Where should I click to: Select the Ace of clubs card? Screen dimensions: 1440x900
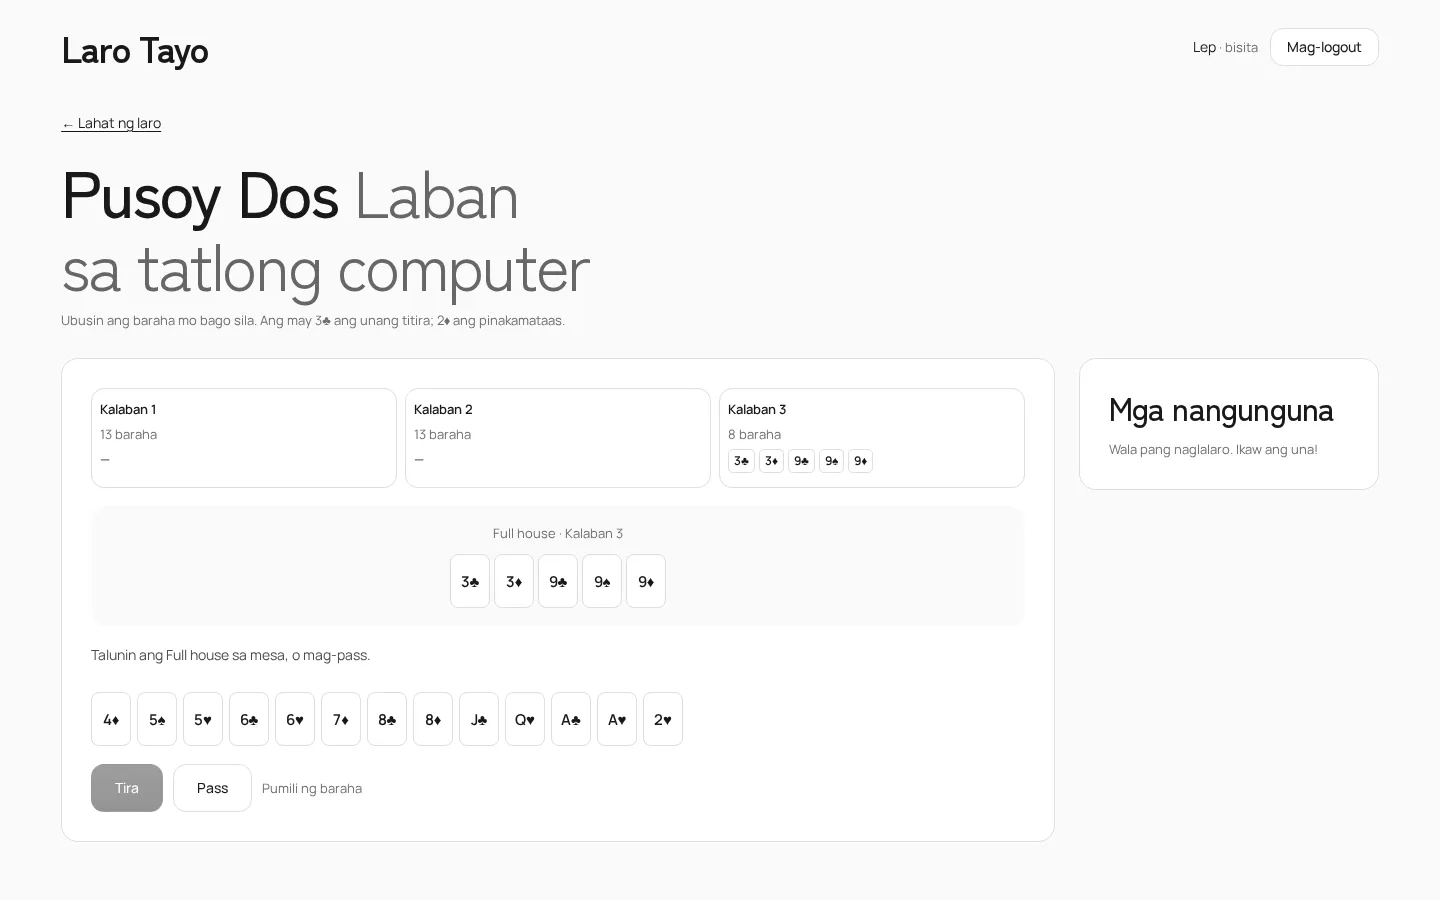pos(571,719)
